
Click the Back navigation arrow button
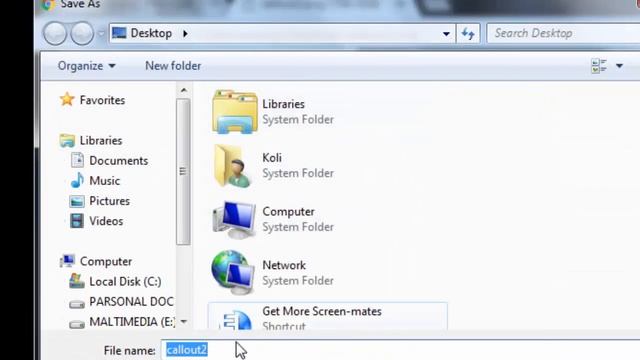(x=55, y=33)
